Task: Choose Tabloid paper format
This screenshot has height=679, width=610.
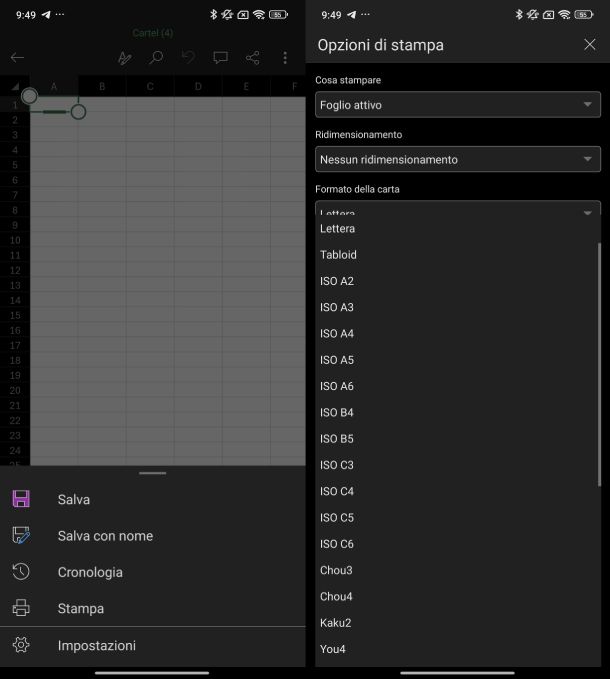Action: coord(458,255)
